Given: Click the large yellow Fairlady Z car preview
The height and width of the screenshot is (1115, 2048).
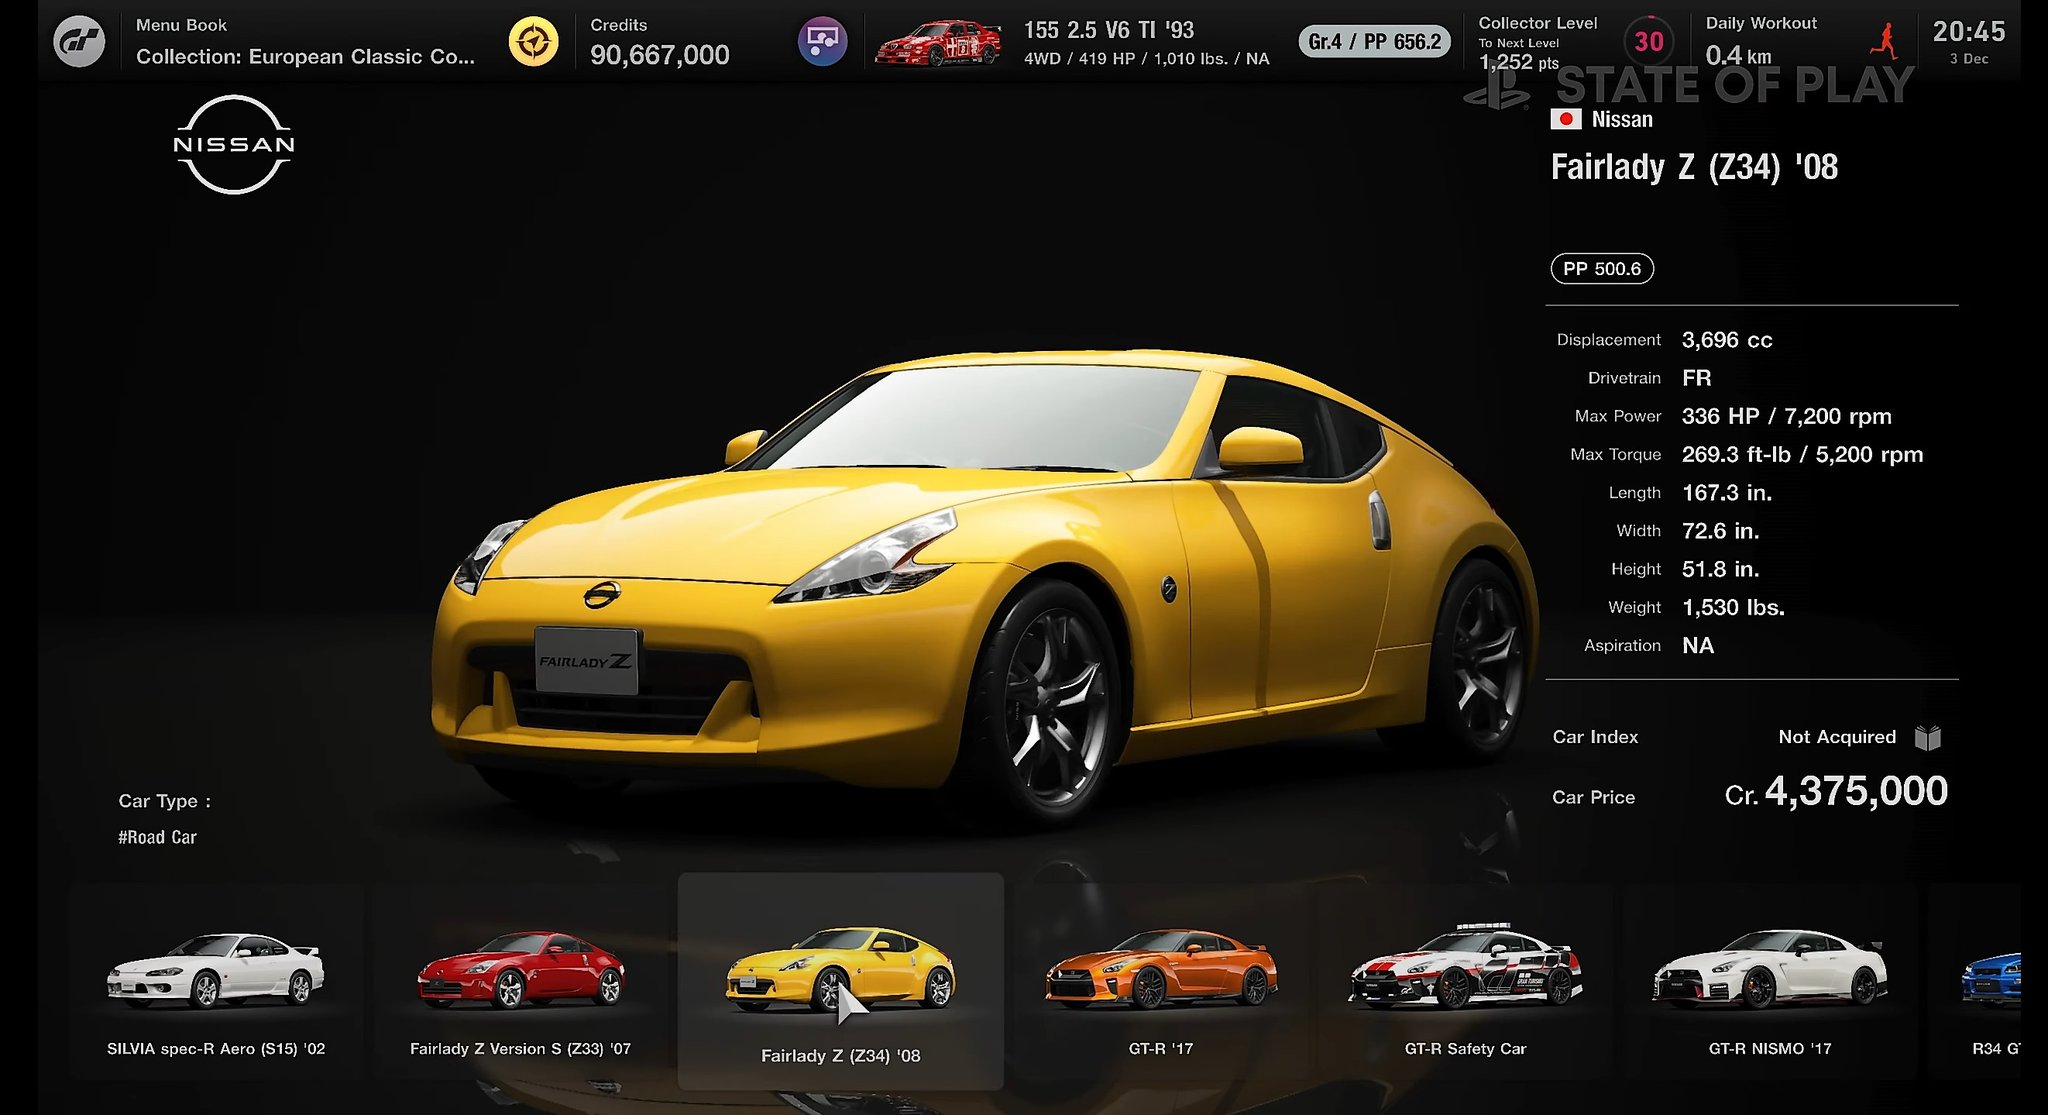Looking at the screenshot, I should pos(985,590).
